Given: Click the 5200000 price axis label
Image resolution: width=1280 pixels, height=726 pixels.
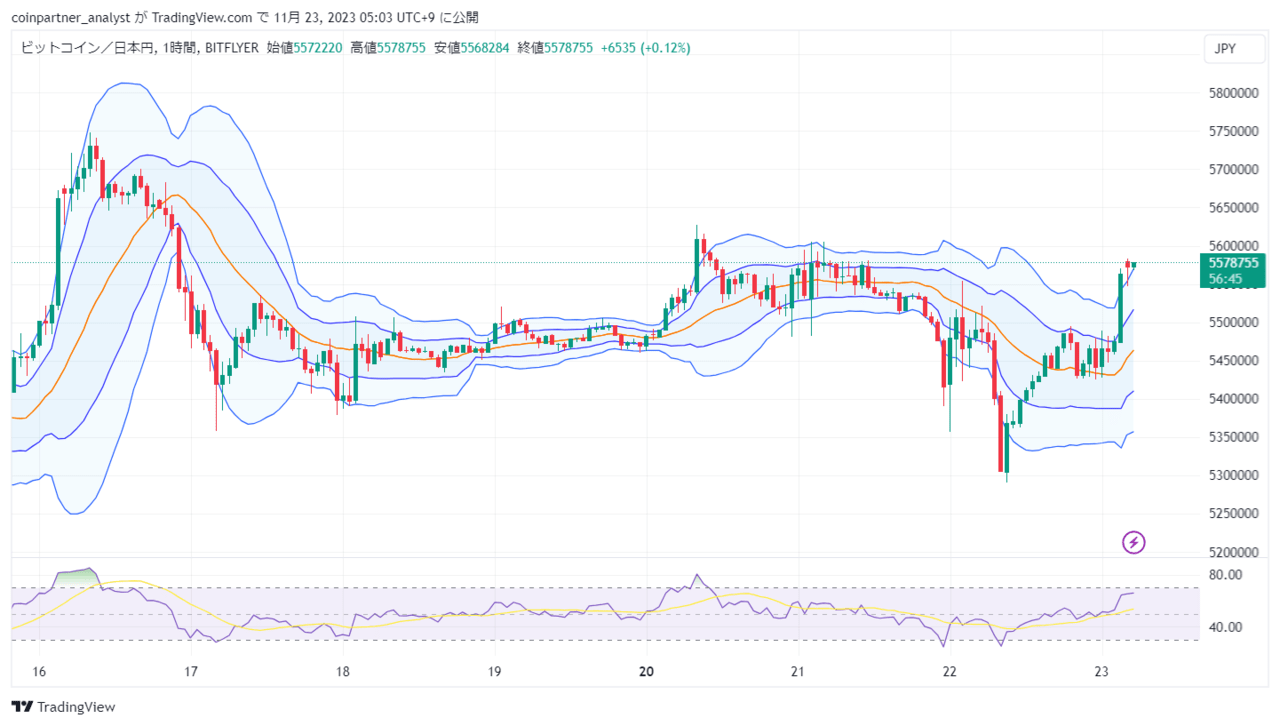Looking at the screenshot, I should (x=1233, y=552).
